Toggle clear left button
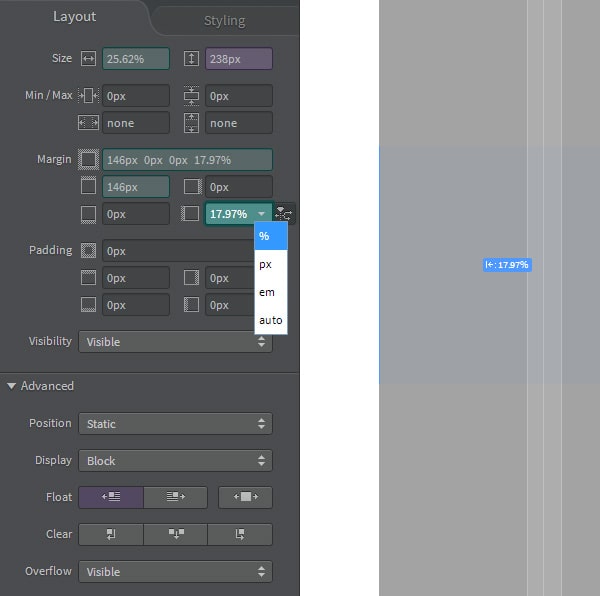Screen dimensions: 600x596 tap(111, 534)
